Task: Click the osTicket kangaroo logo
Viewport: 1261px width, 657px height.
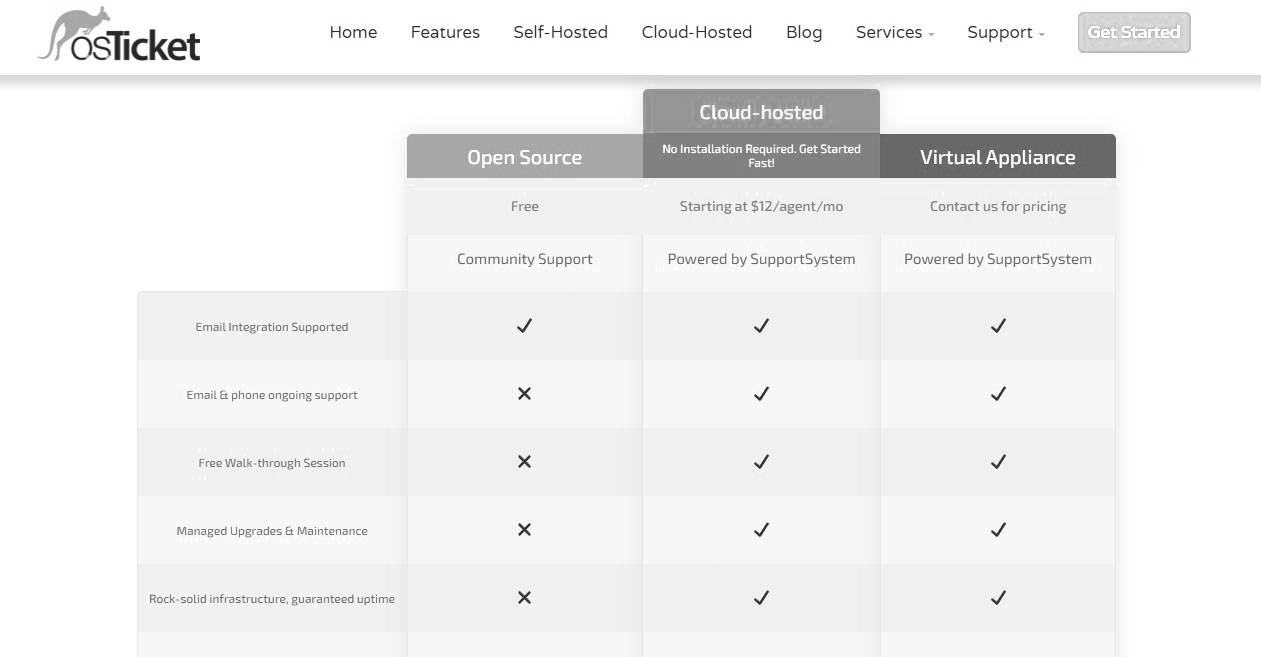Action: [119, 35]
